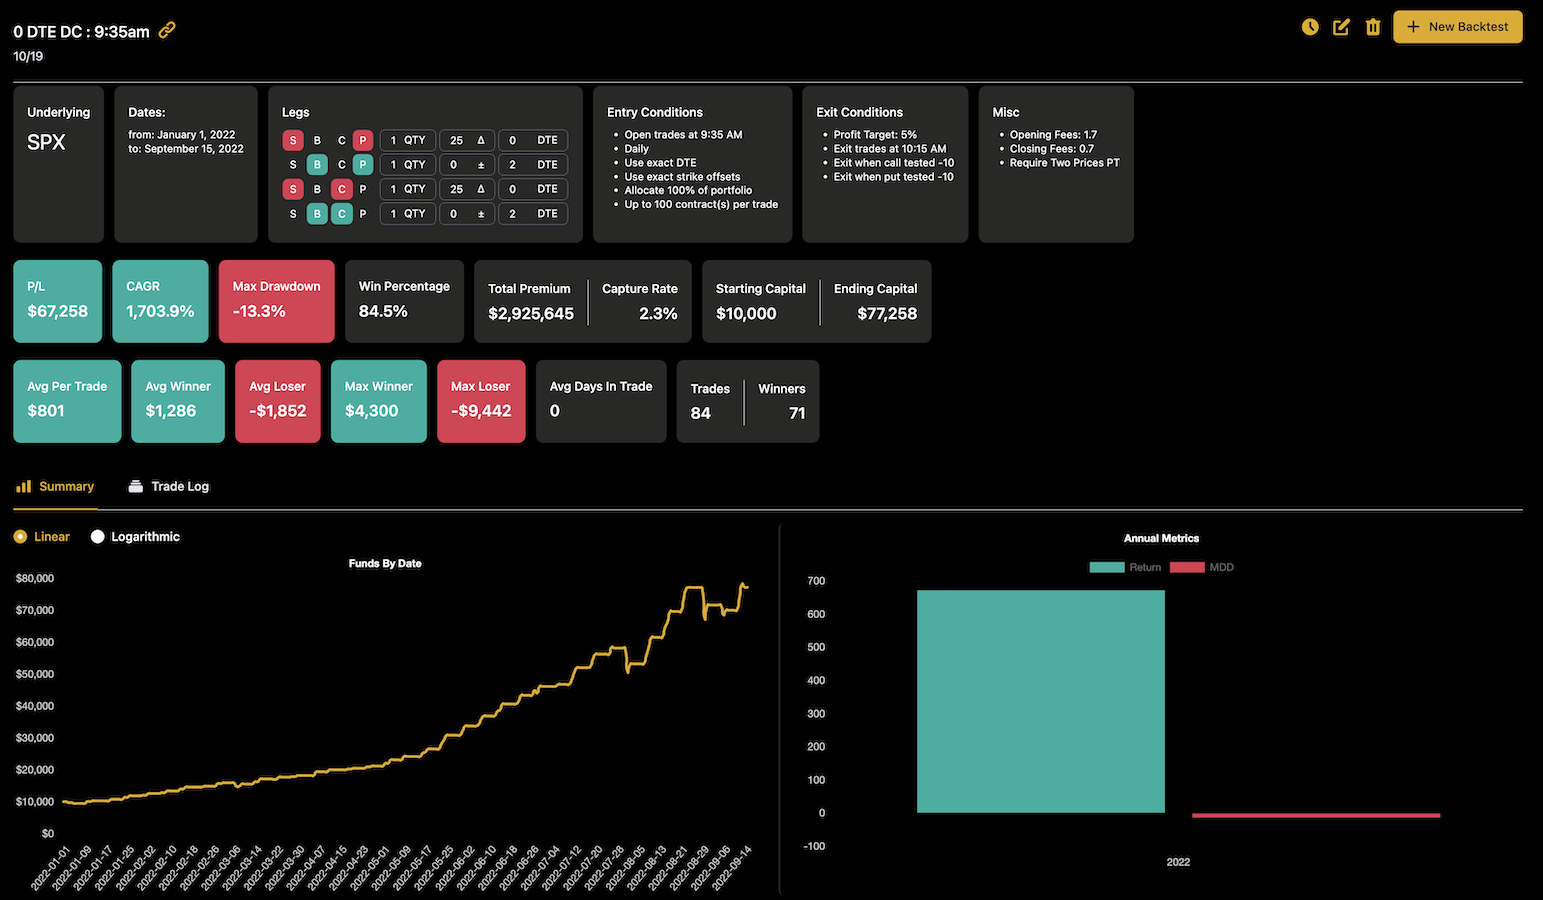Click the first leg's 25 delta field
1543x900 pixels.
(467, 140)
